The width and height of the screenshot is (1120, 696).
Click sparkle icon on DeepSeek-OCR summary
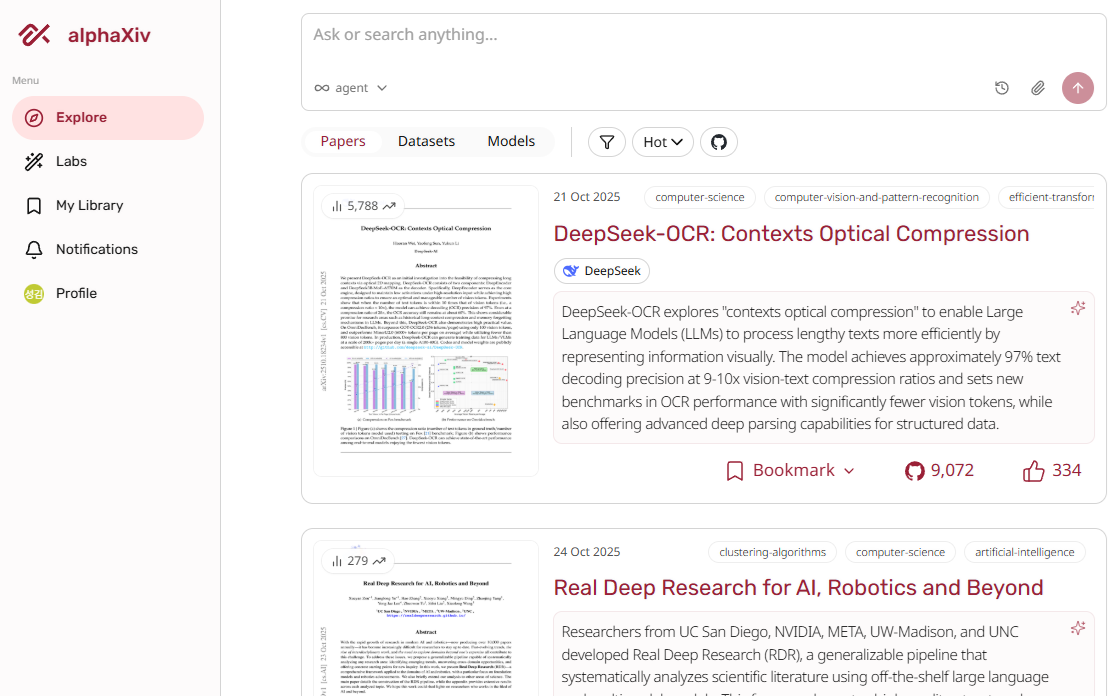(x=1077, y=308)
